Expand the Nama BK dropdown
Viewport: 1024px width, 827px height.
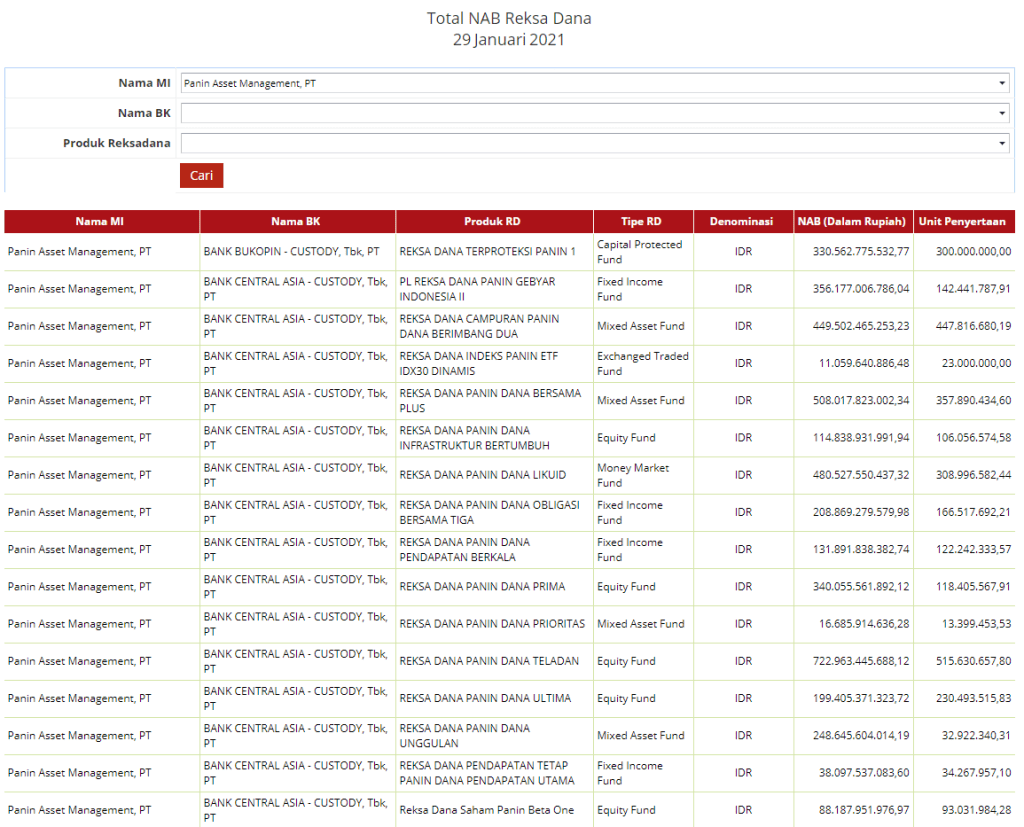594,114
